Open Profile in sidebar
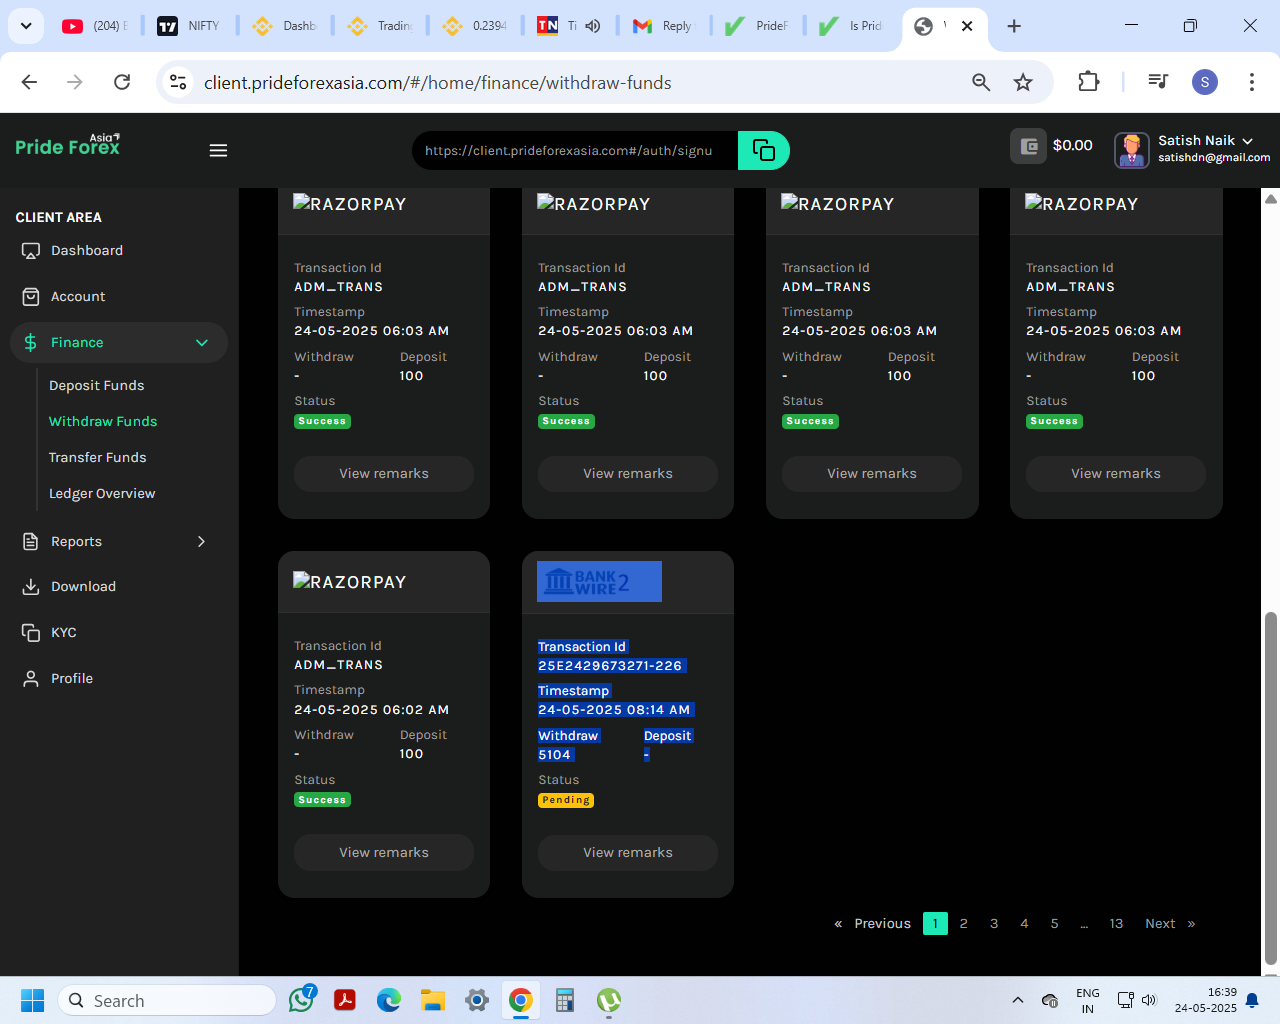Image resolution: width=1280 pixels, height=1024 pixels. click(71, 678)
